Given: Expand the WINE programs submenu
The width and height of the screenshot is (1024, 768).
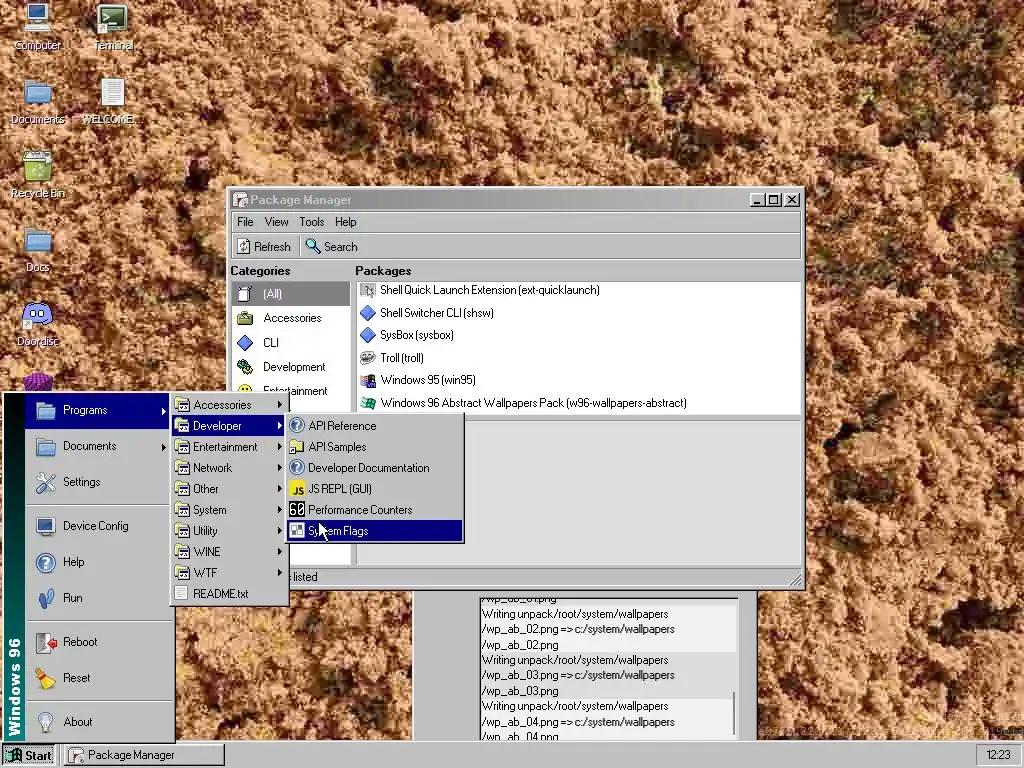Looking at the screenshot, I should tap(229, 552).
